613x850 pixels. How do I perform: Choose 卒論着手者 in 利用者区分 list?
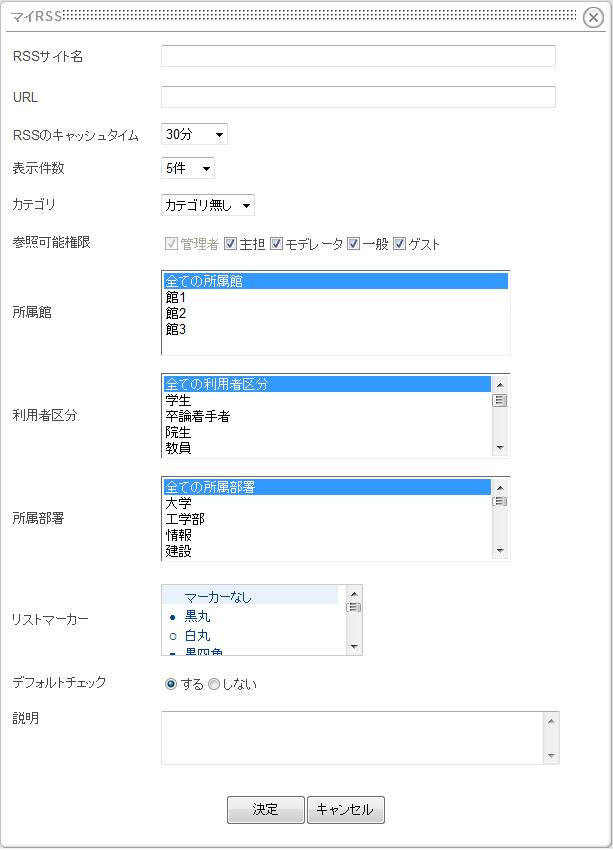tap(327, 416)
